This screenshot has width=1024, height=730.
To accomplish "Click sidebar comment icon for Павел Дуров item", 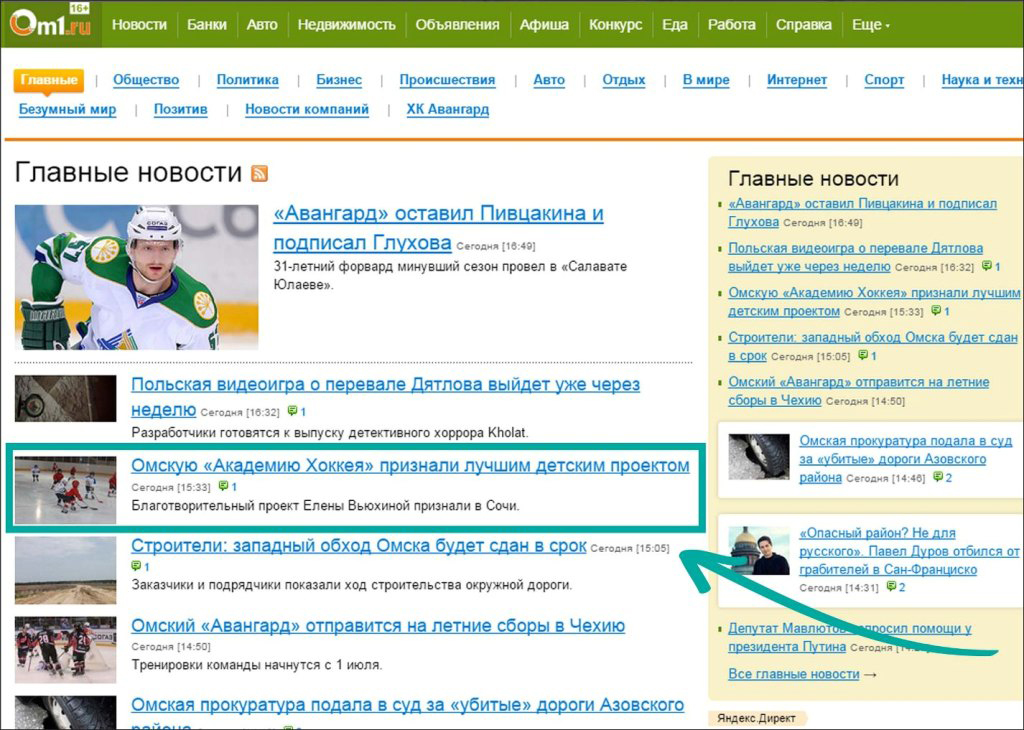I will click(x=891, y=586).
